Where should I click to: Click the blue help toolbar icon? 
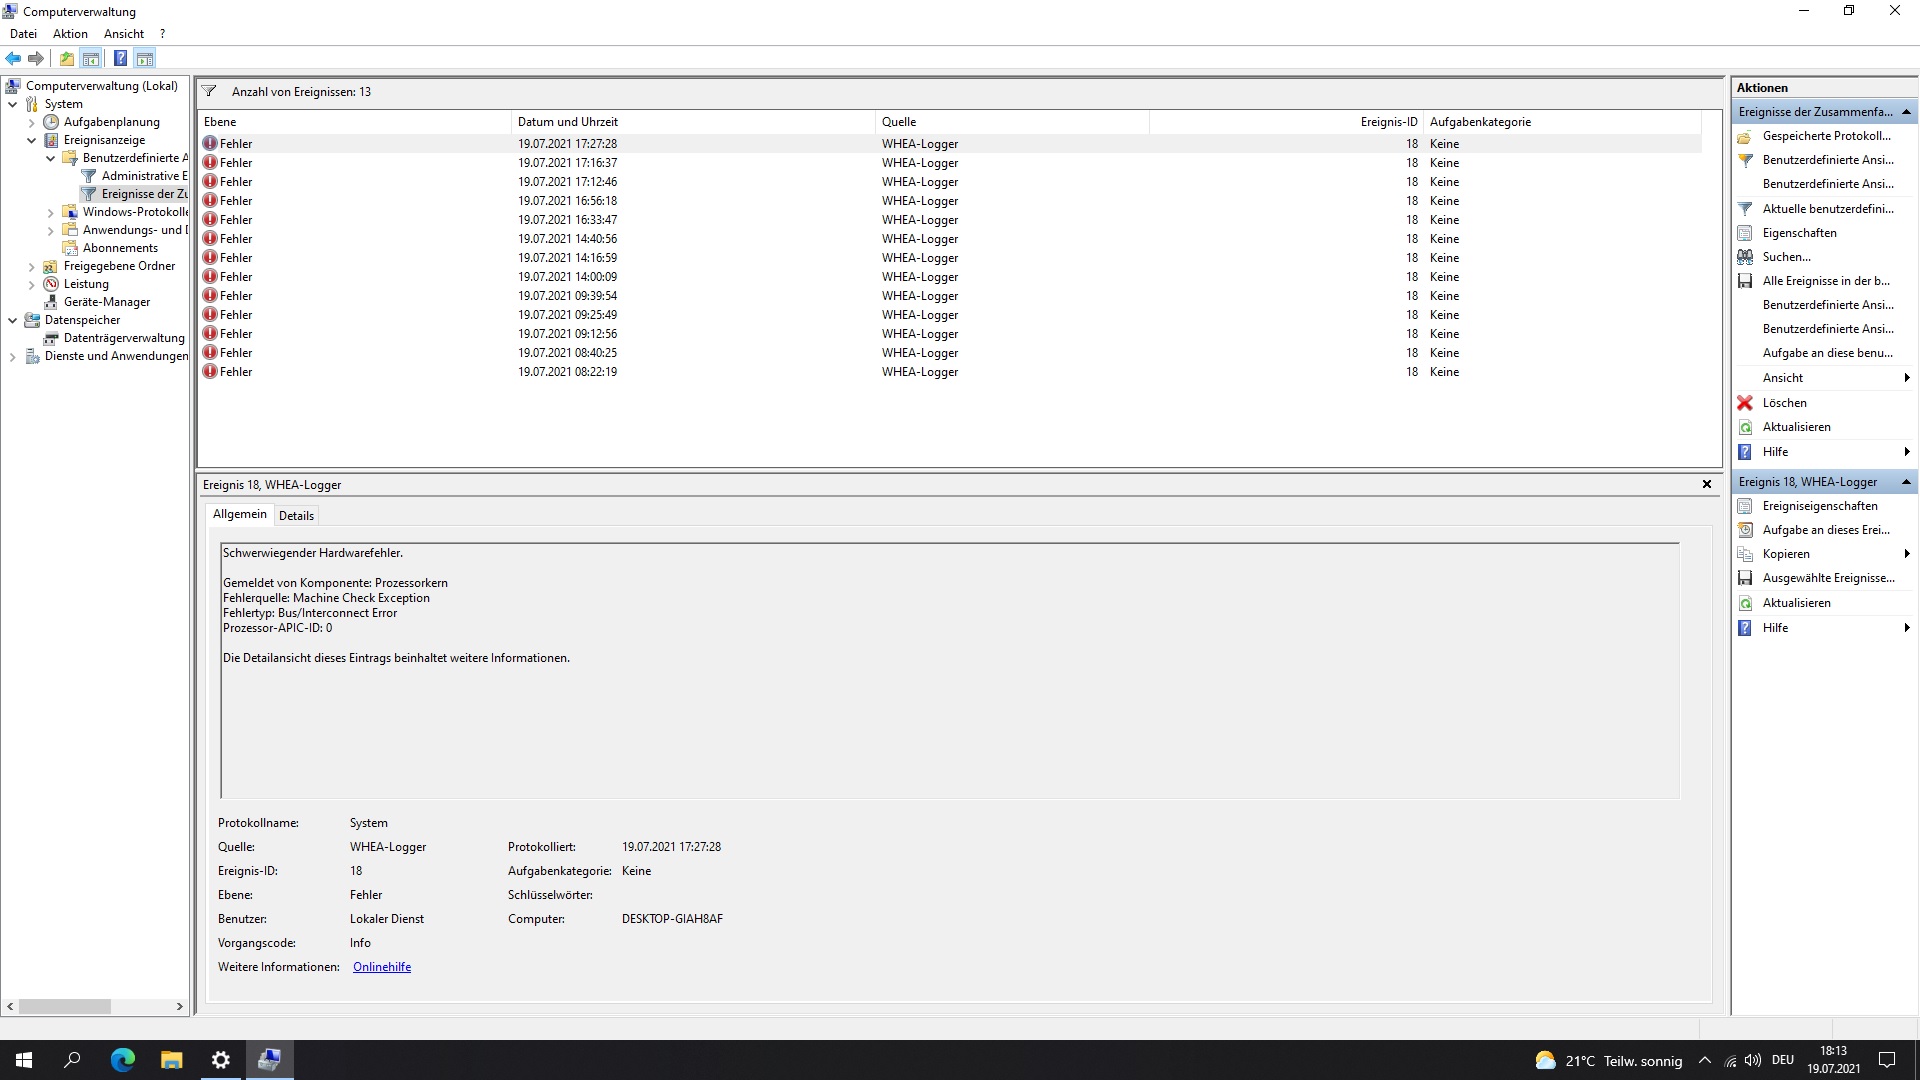pos(120,58)
